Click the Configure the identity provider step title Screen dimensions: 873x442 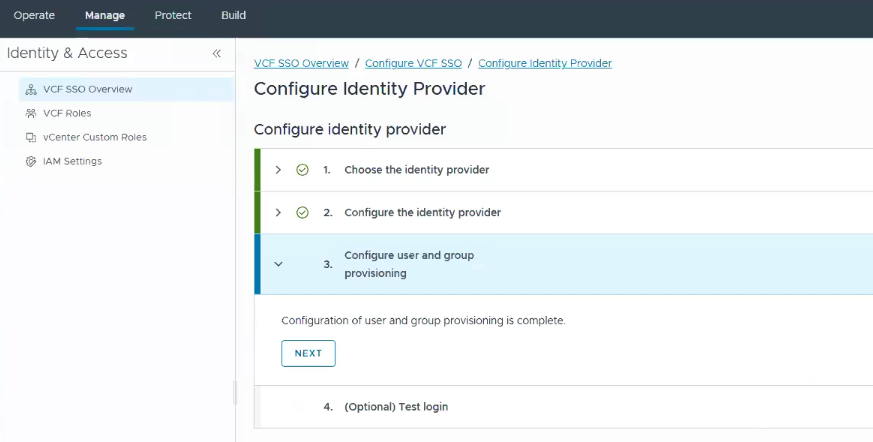click(x=423, y=213)
